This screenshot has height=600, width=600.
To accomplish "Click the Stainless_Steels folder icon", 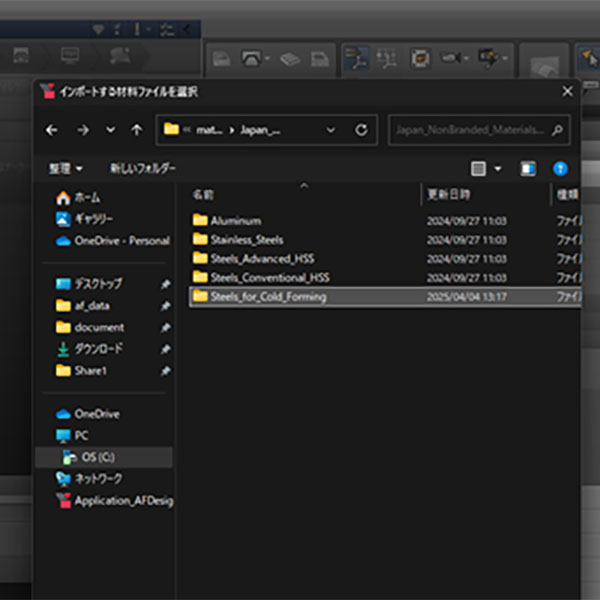I will [x=200, y=239].
